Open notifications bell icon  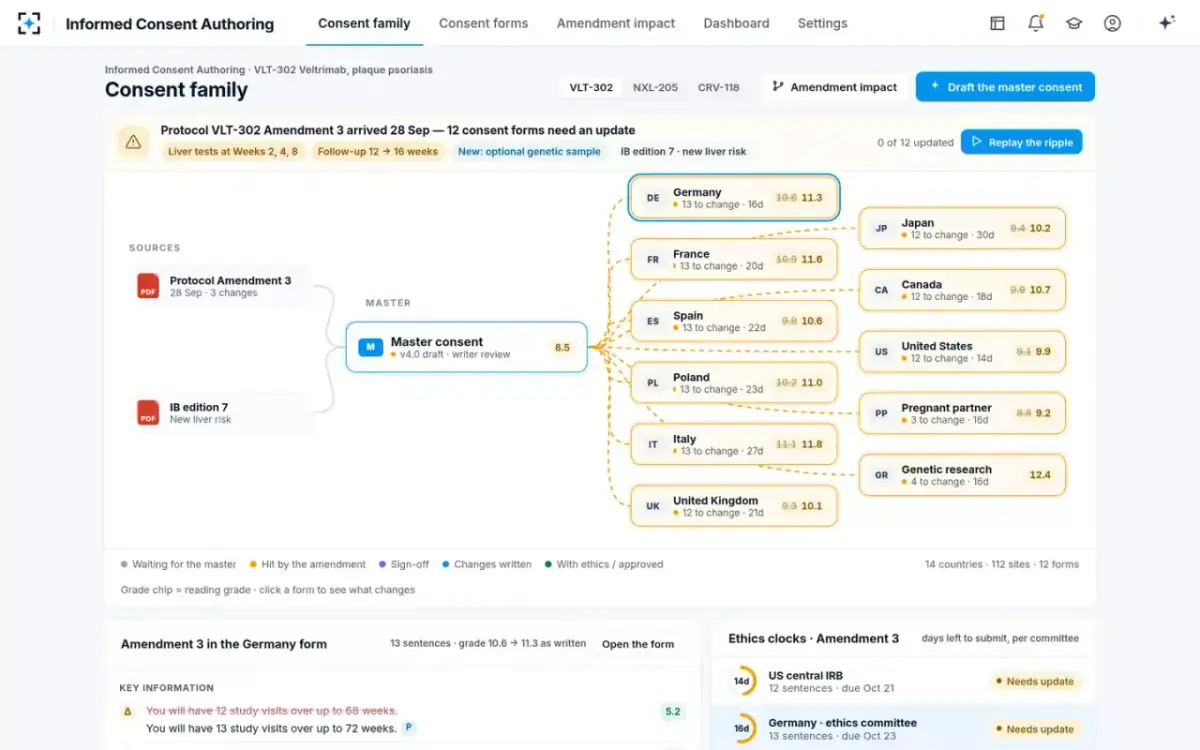tap(1036, 23)
